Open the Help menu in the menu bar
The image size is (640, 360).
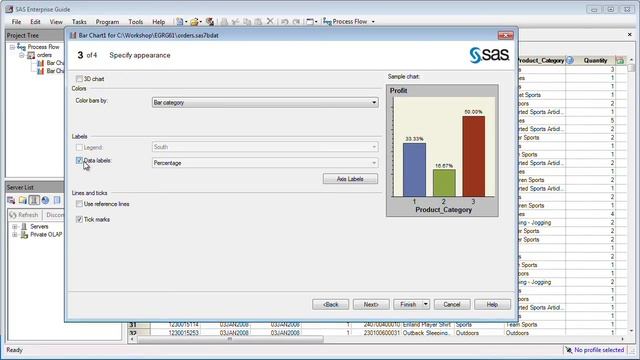(x=158, y=22)
